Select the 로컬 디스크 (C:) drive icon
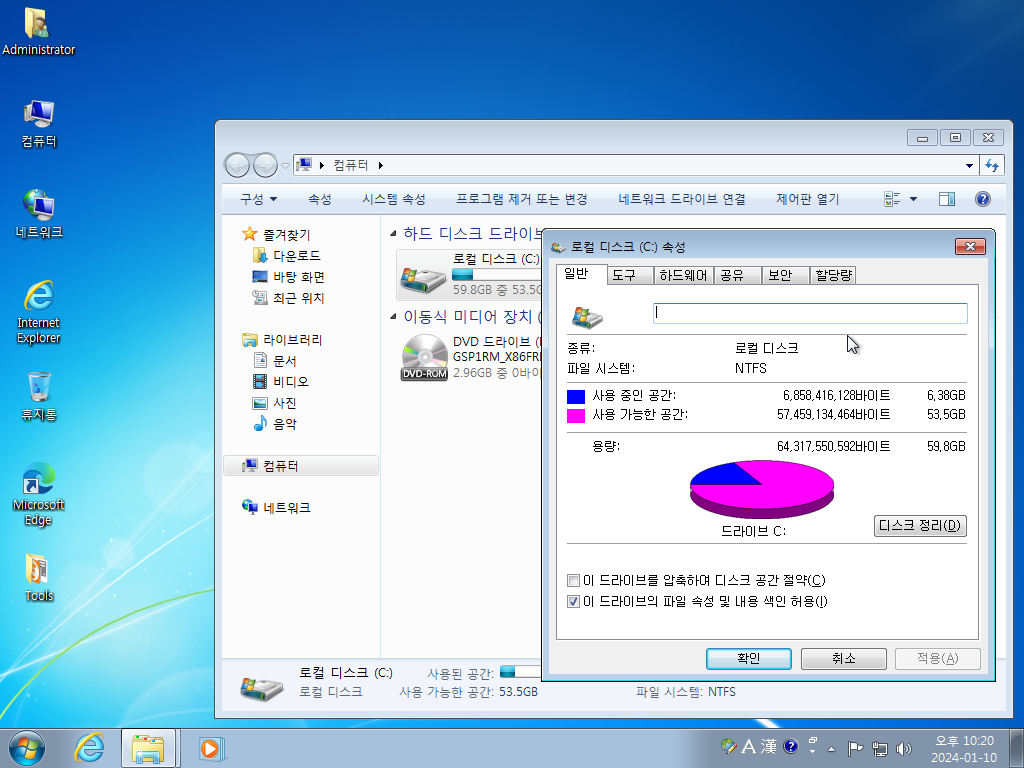 point(423,280)
